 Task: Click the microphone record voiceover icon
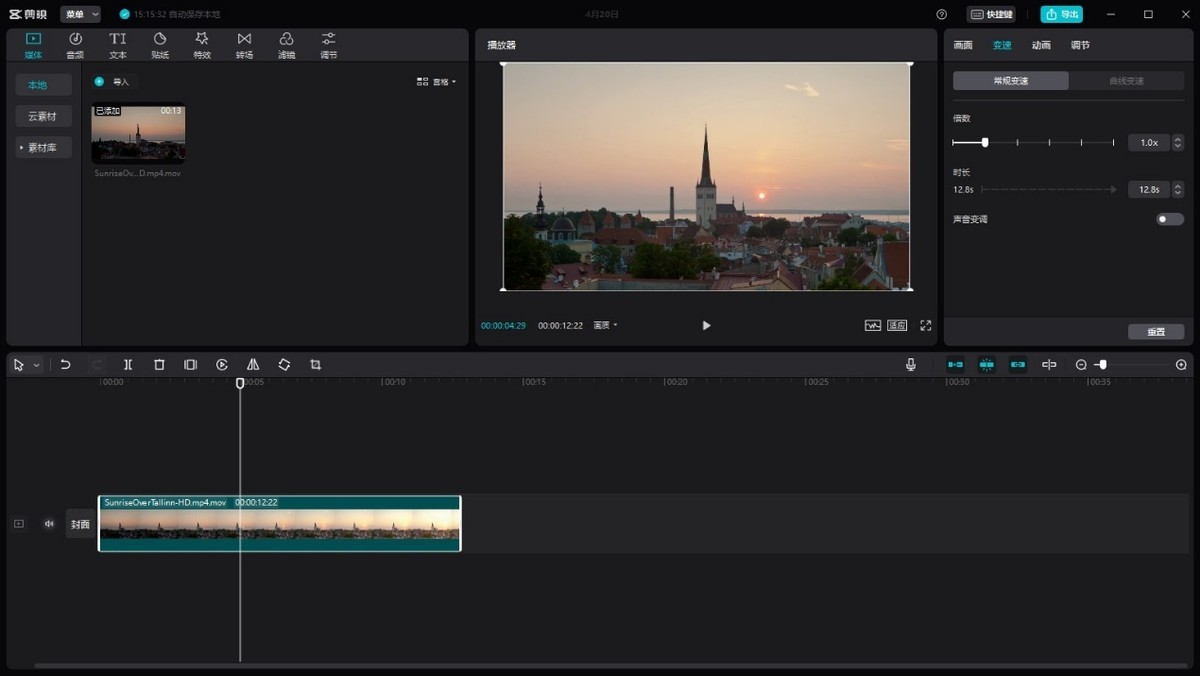tap(910, 365)
